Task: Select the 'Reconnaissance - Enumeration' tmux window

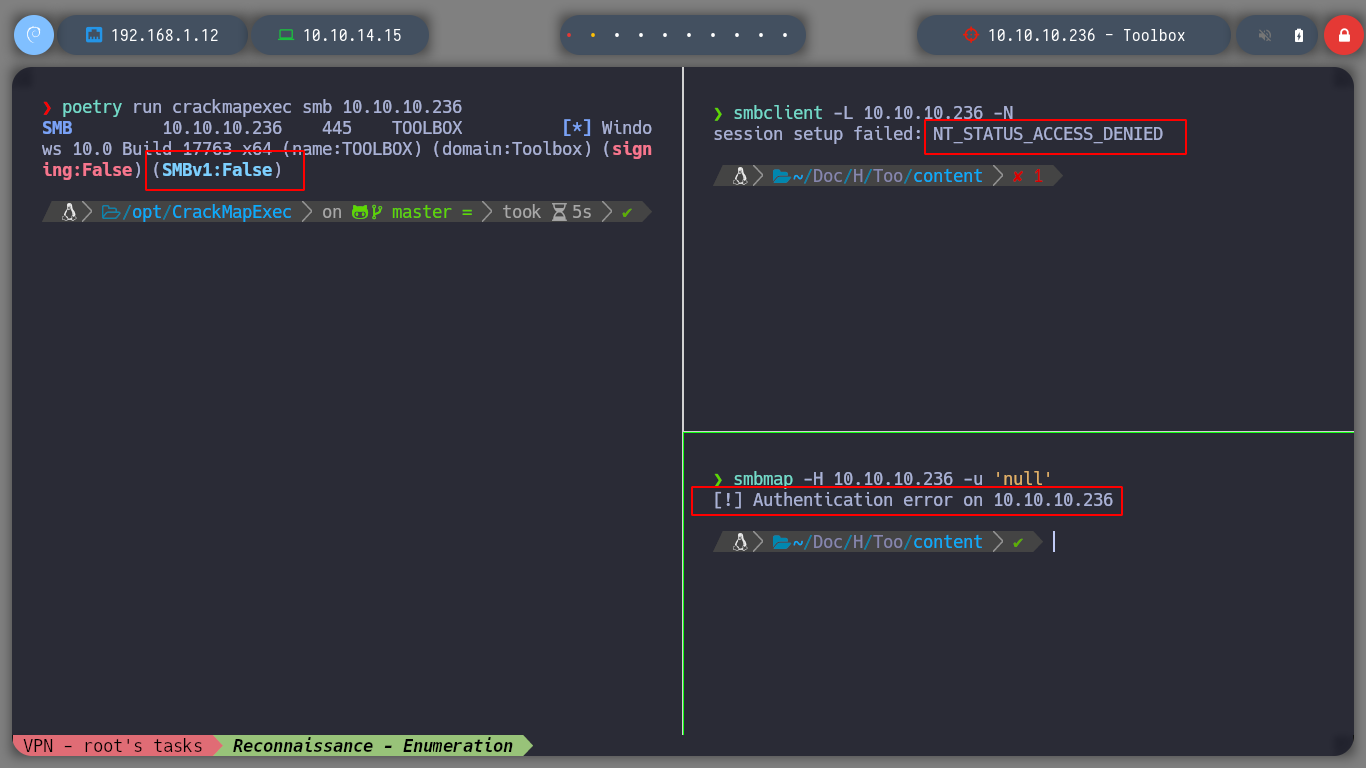Action: click(373, 746)
